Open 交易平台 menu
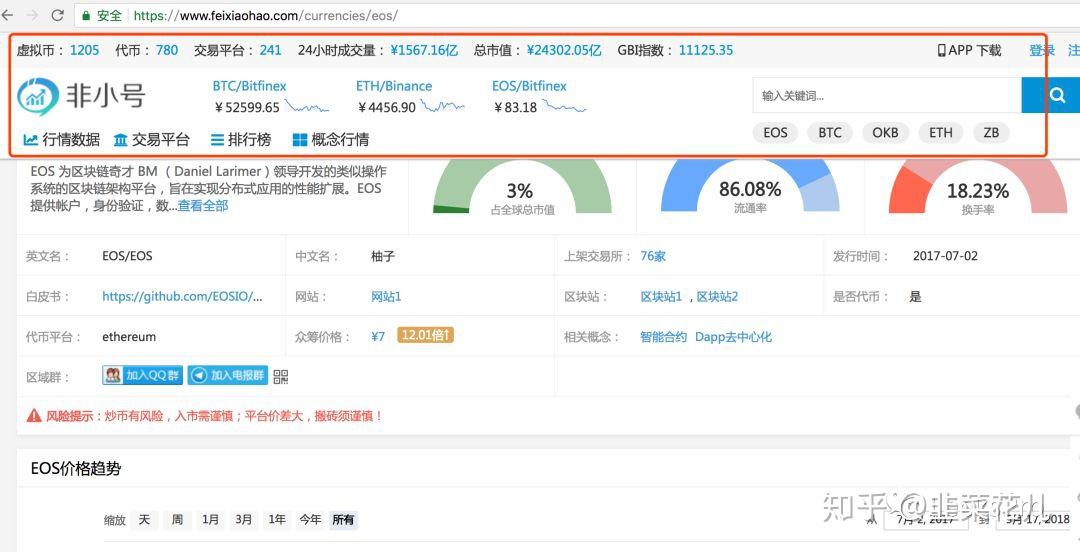Image resolution: width=1080 pixels, height=552 pixels. [151, 140]
